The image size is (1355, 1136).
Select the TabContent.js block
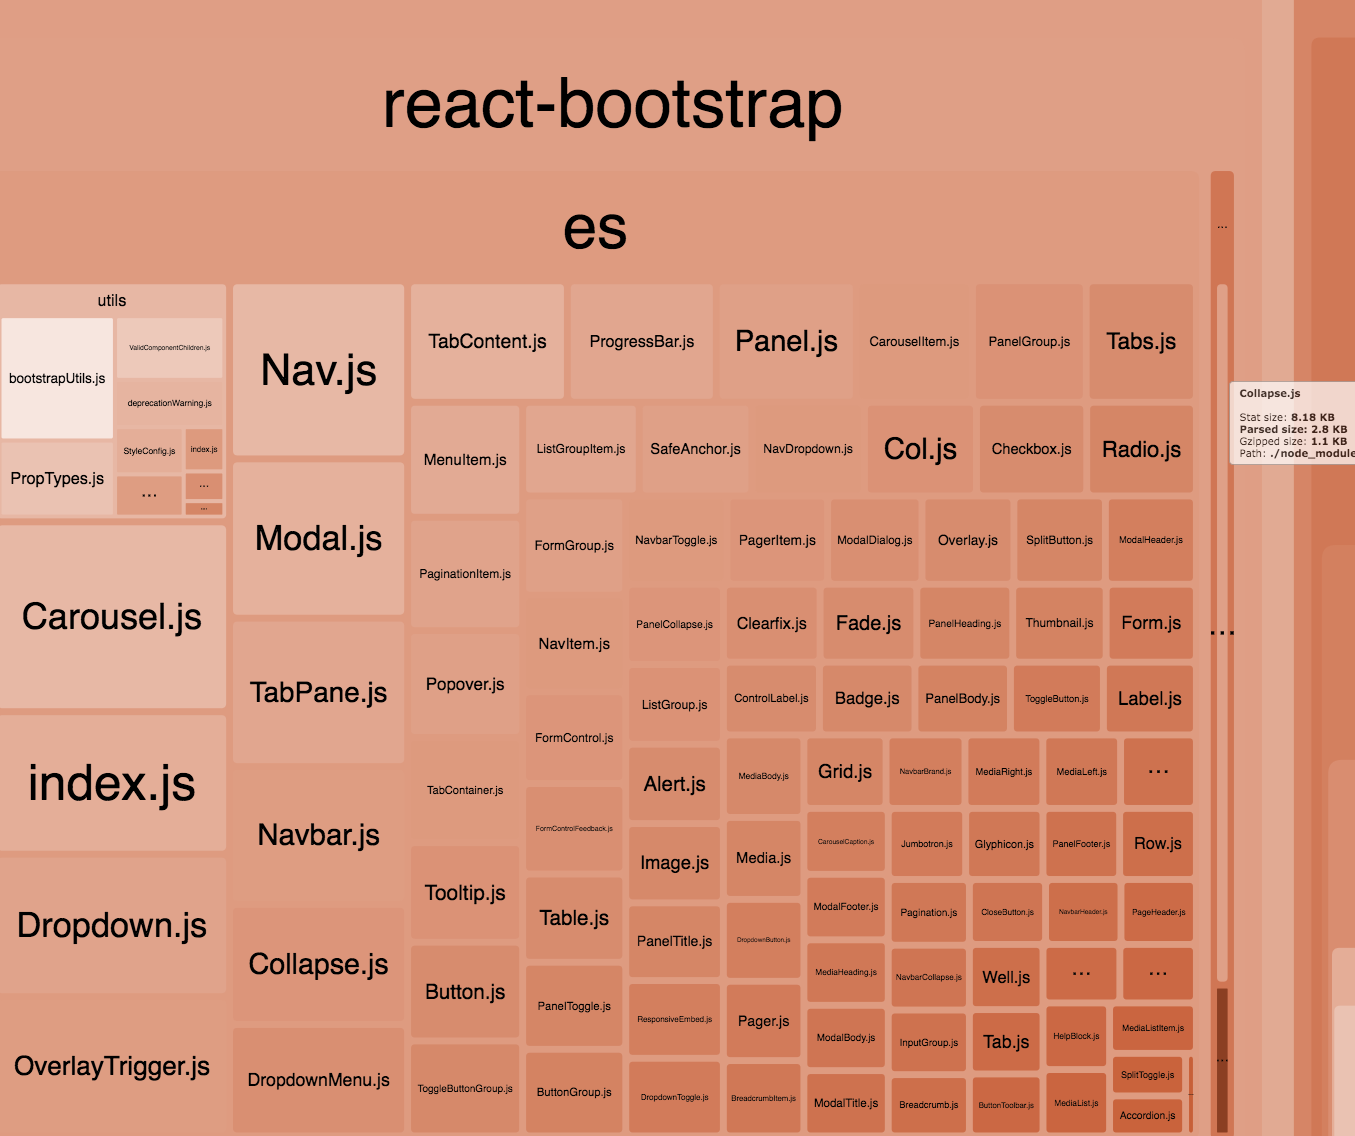click(487, 341)
